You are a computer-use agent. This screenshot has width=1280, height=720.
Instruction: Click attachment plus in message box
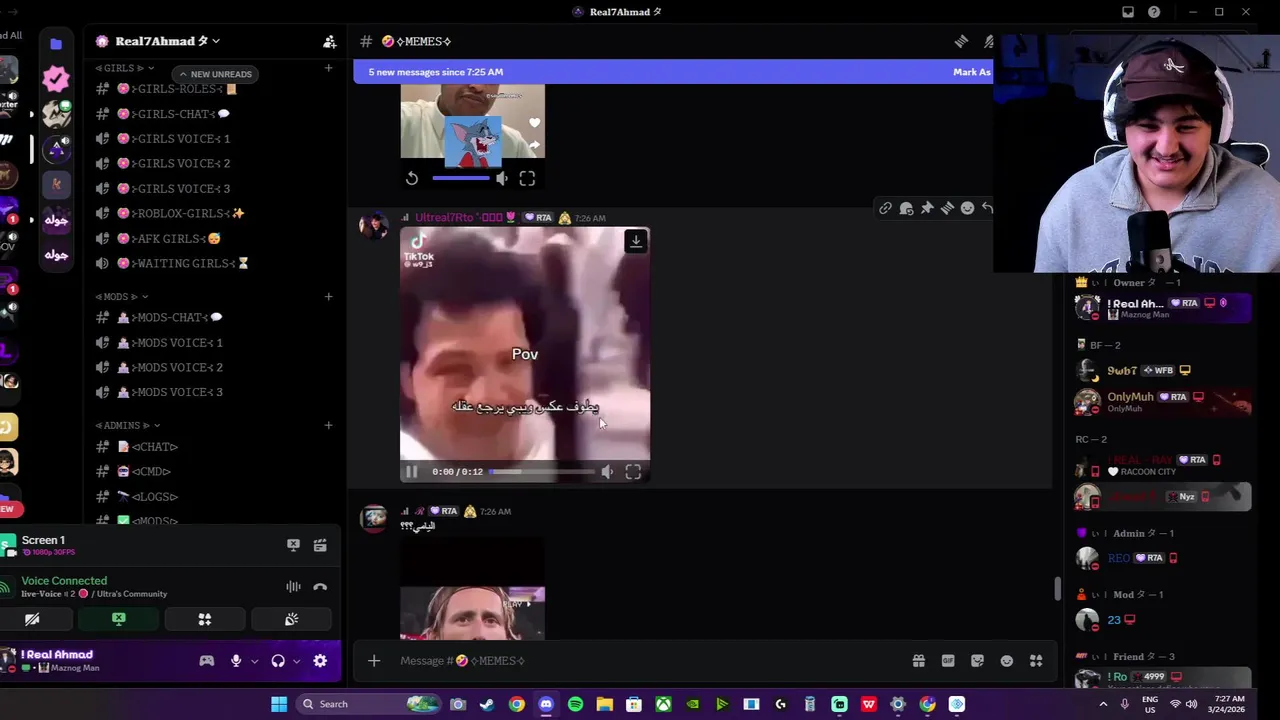click(374, 661)
